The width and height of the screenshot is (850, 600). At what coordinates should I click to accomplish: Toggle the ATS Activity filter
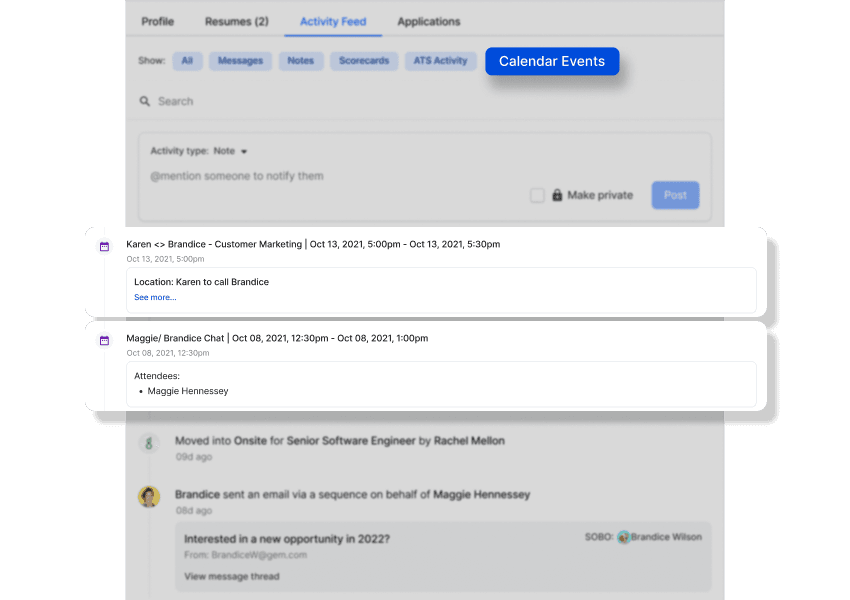(440, 61)
